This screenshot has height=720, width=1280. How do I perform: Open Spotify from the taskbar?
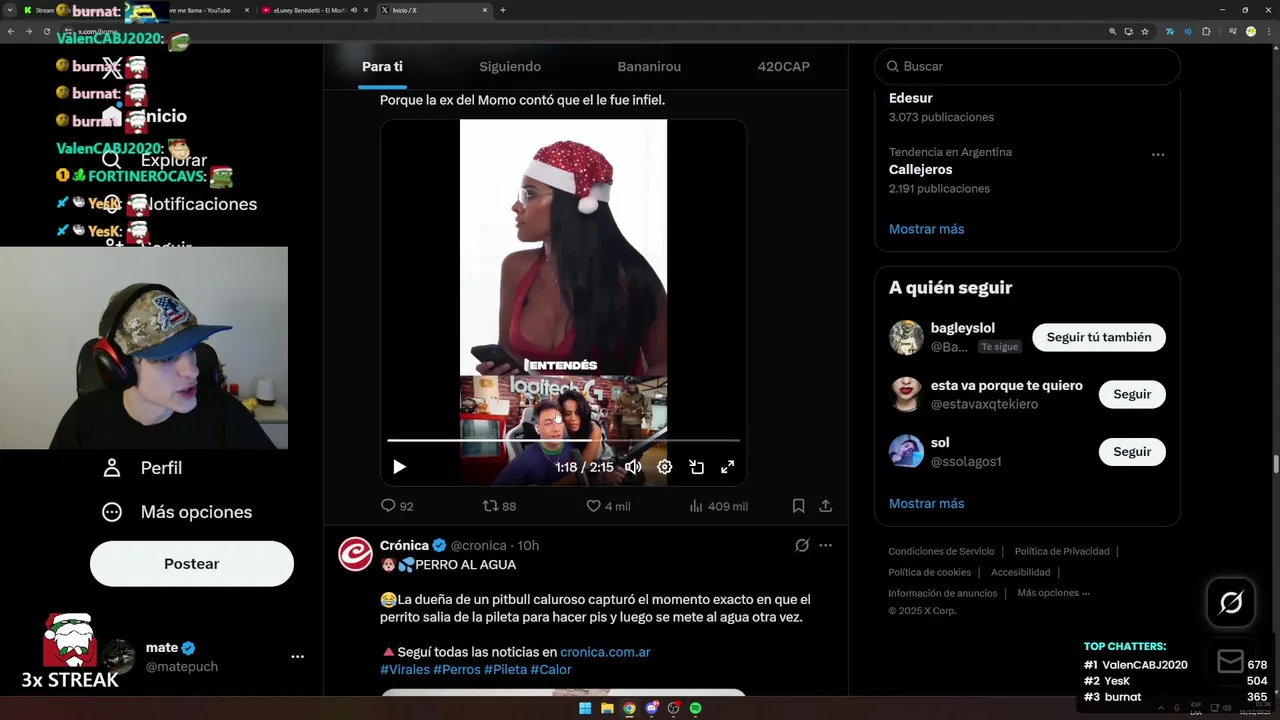point(695,708)
